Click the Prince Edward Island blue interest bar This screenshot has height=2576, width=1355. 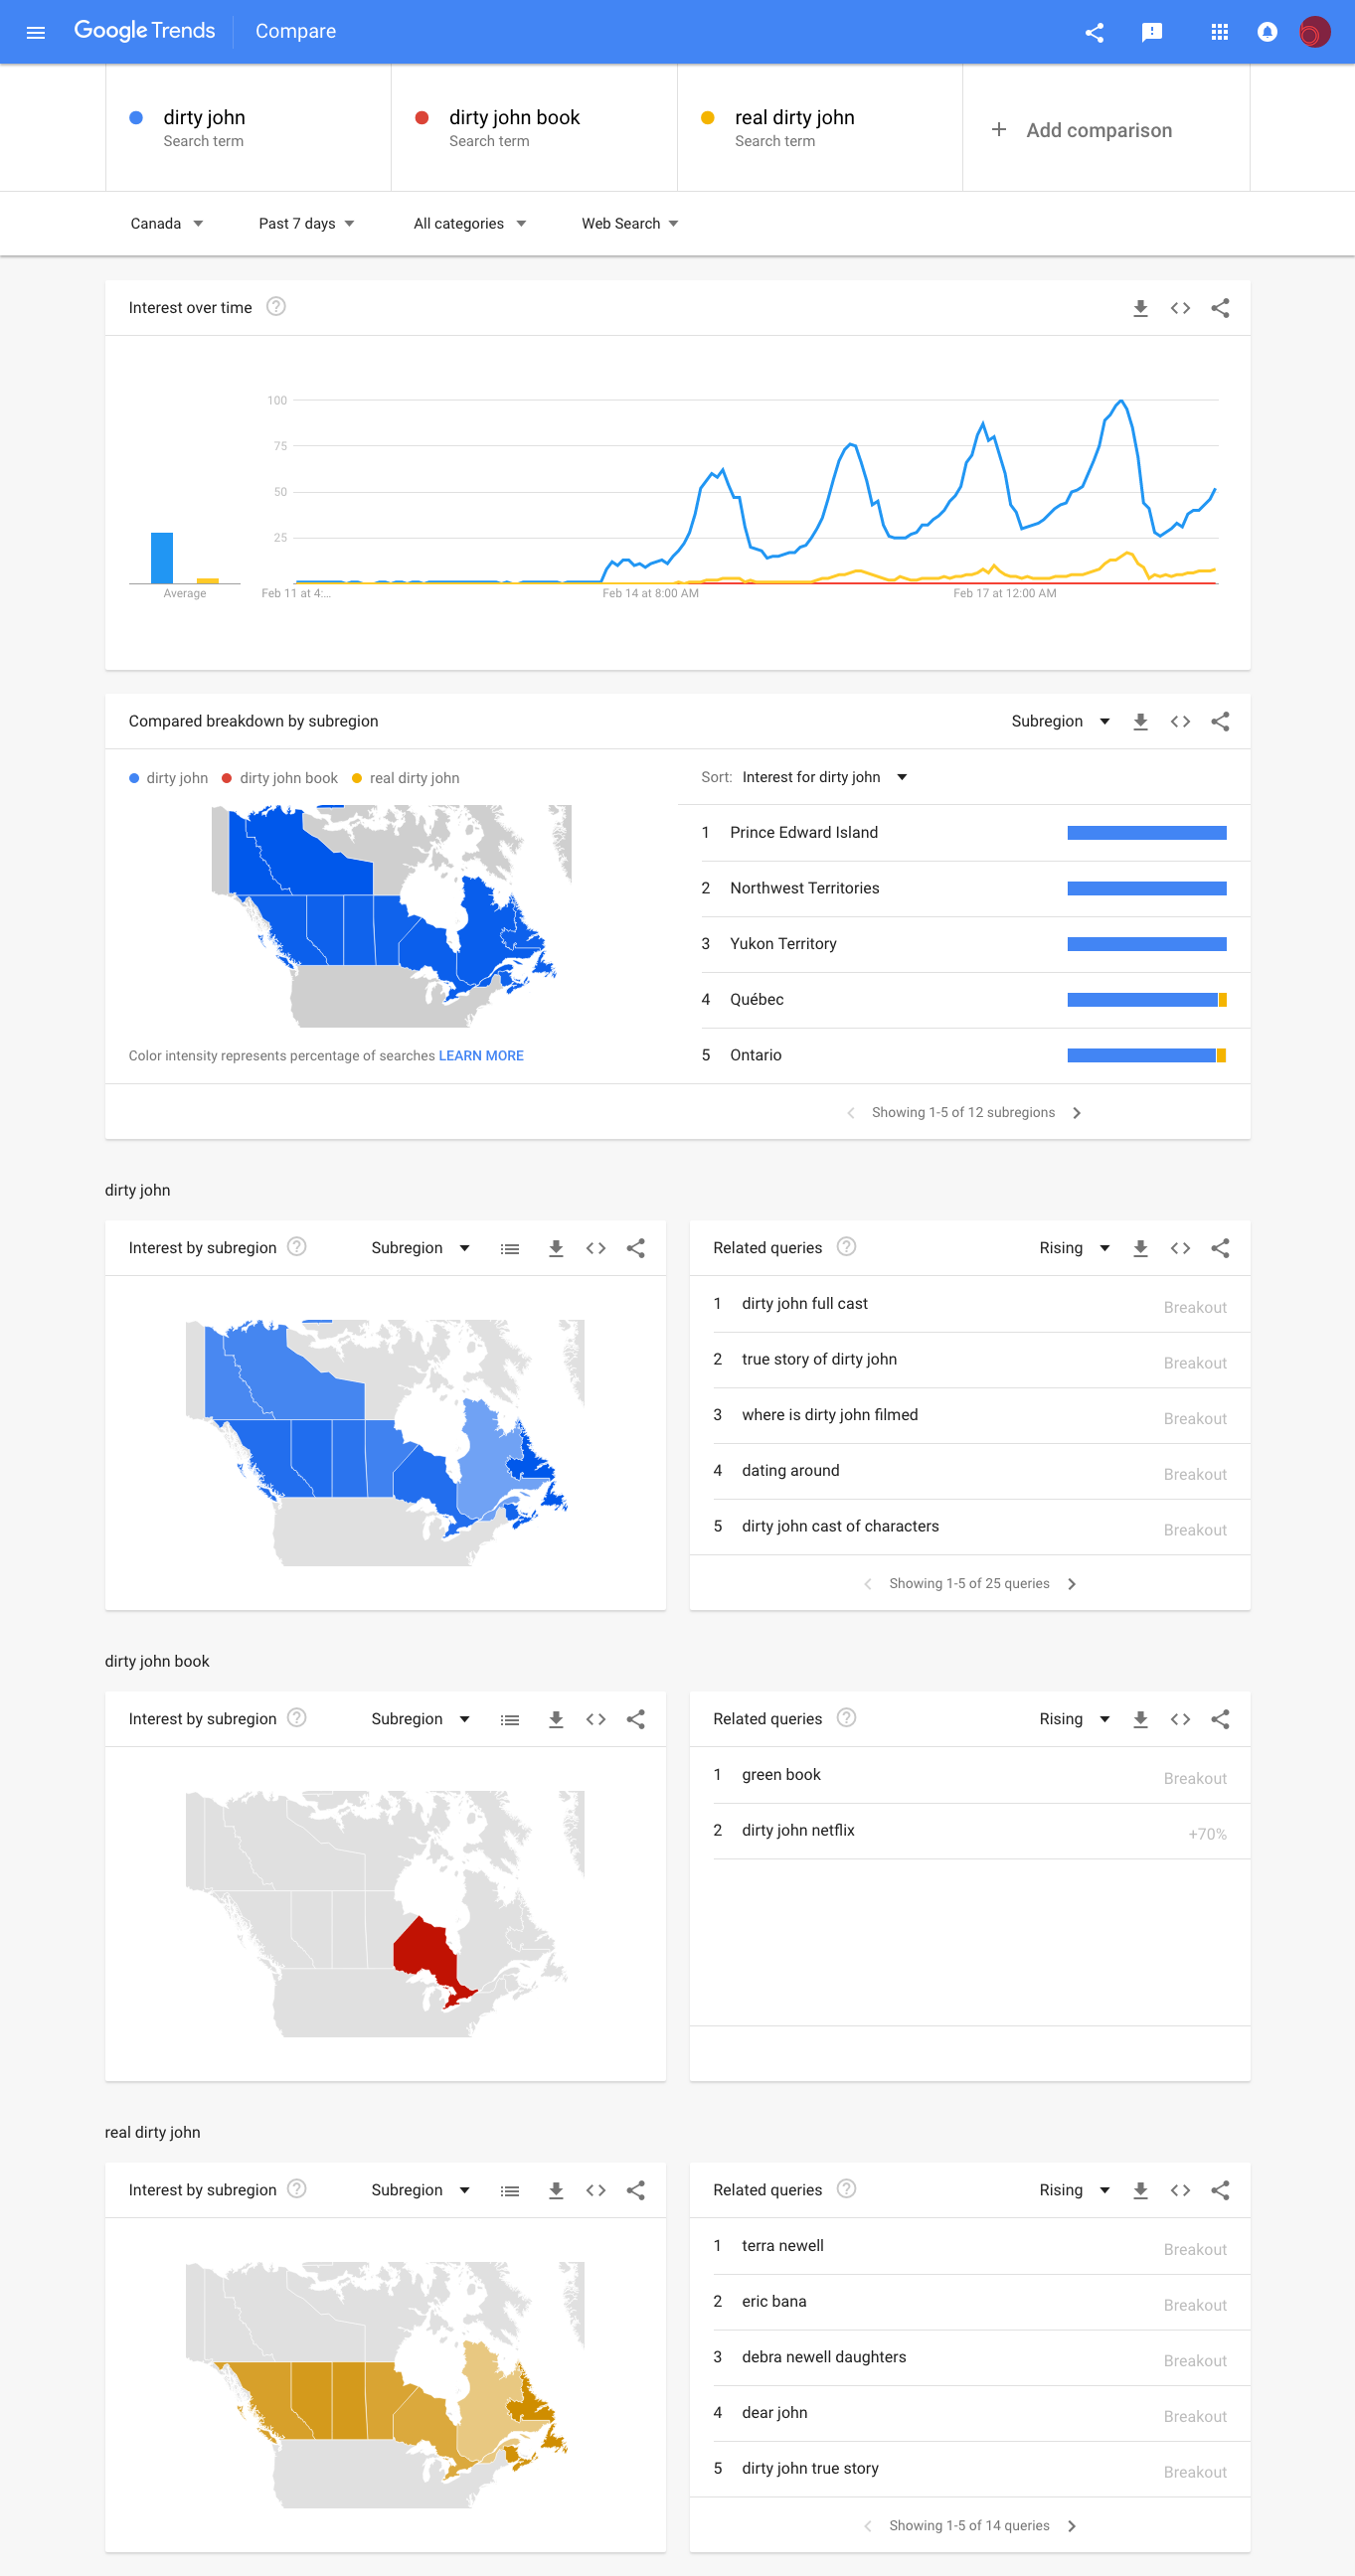click(x=1146, y=833)
